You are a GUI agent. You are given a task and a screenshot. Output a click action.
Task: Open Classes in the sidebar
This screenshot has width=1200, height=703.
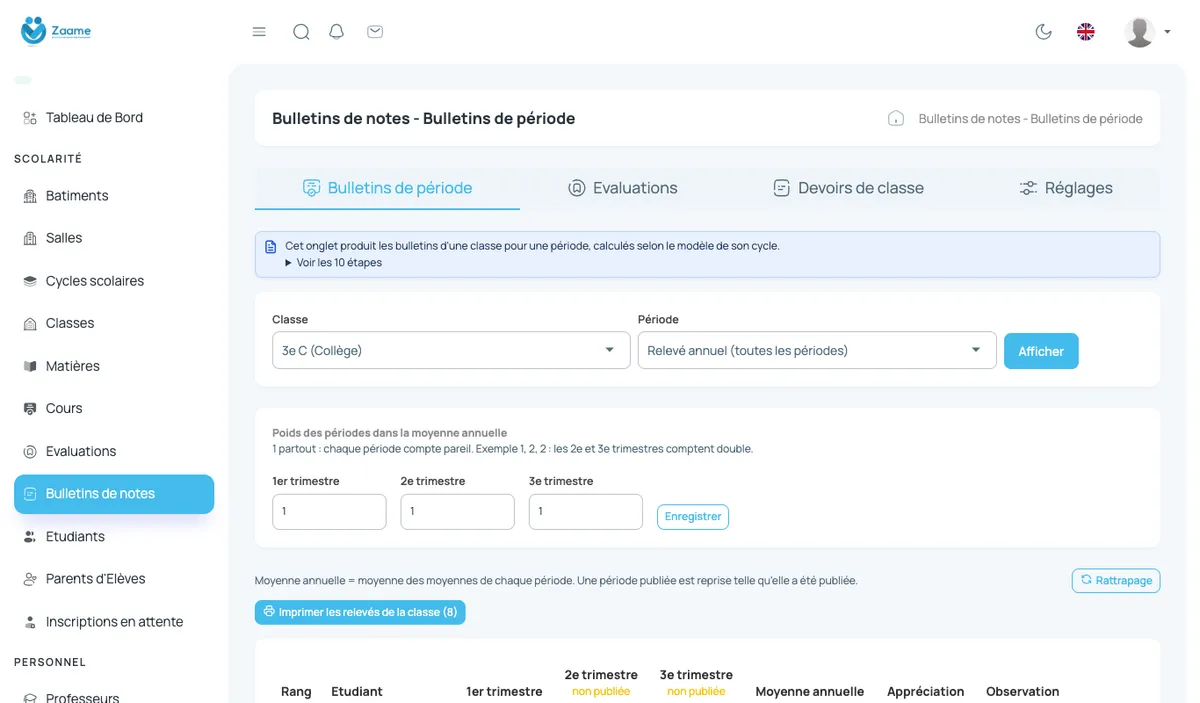114,323
